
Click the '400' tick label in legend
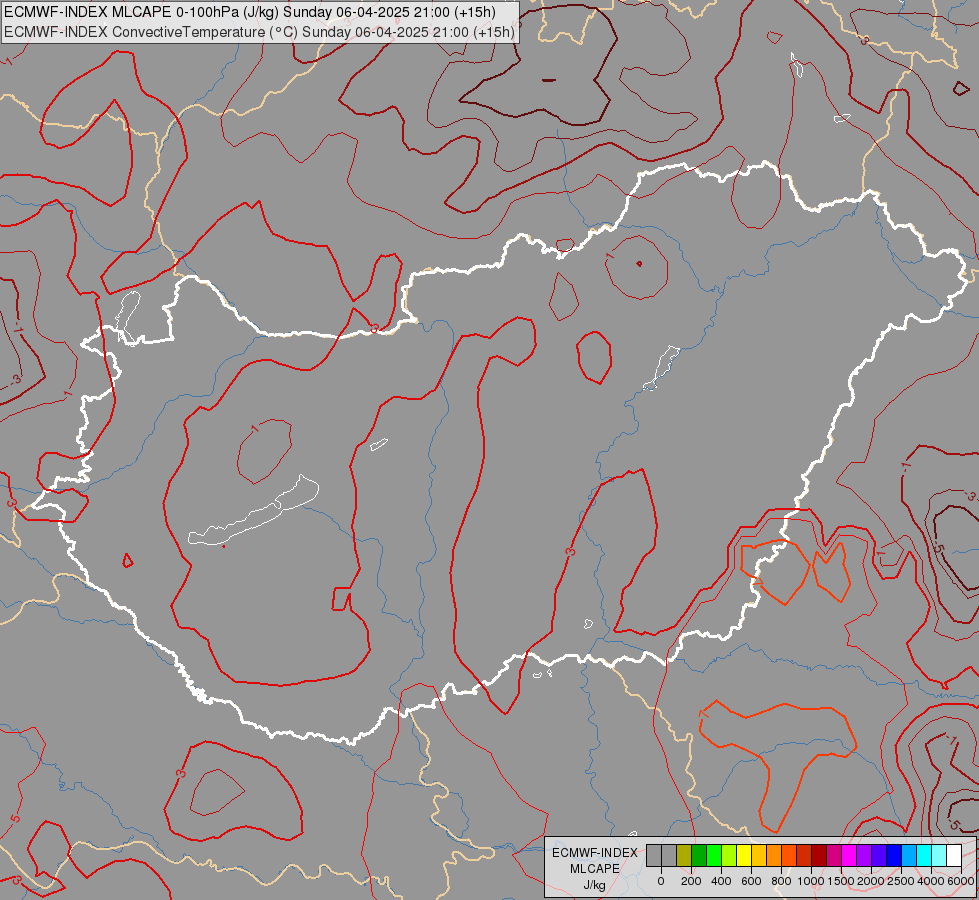(721, 881)
